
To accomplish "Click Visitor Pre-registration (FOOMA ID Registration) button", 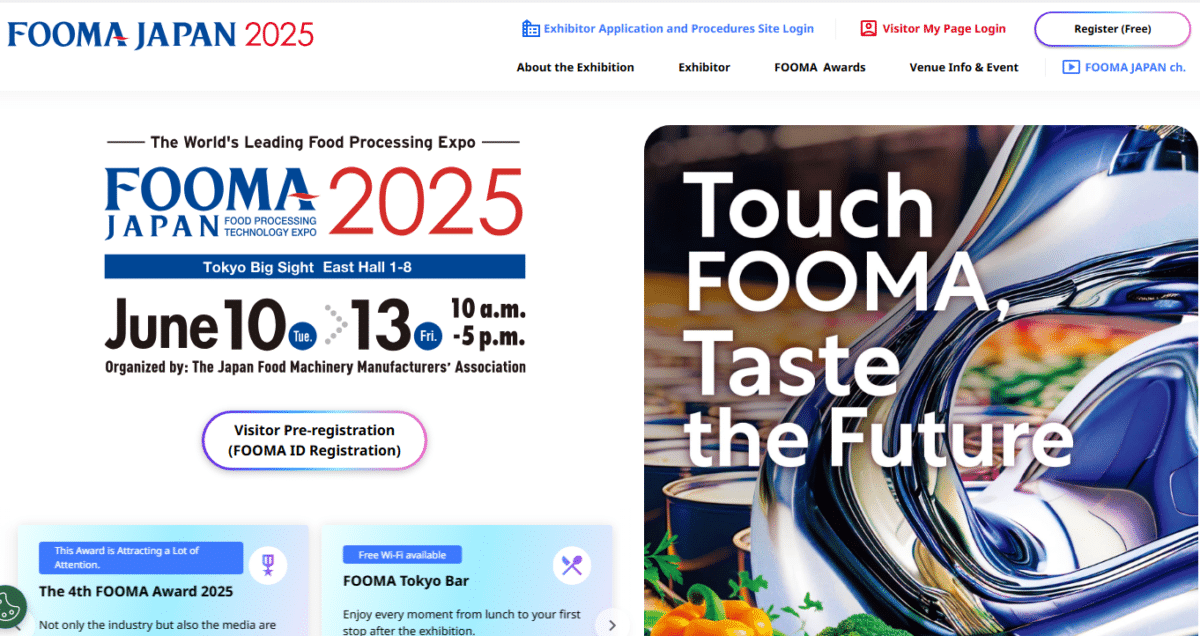I will [314, 440].
